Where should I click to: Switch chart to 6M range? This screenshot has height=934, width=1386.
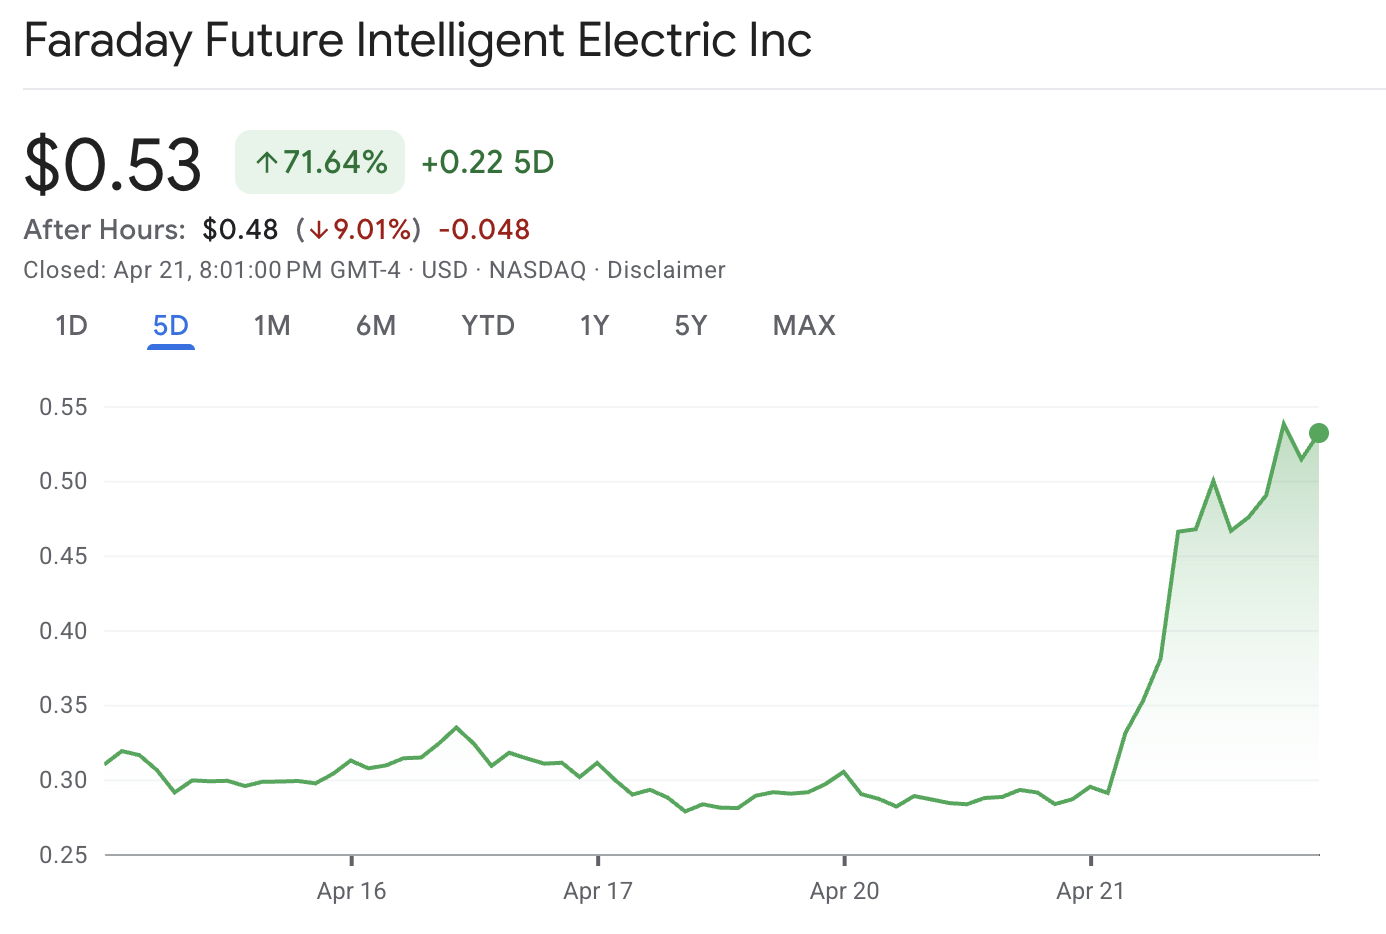click(376, 326)
